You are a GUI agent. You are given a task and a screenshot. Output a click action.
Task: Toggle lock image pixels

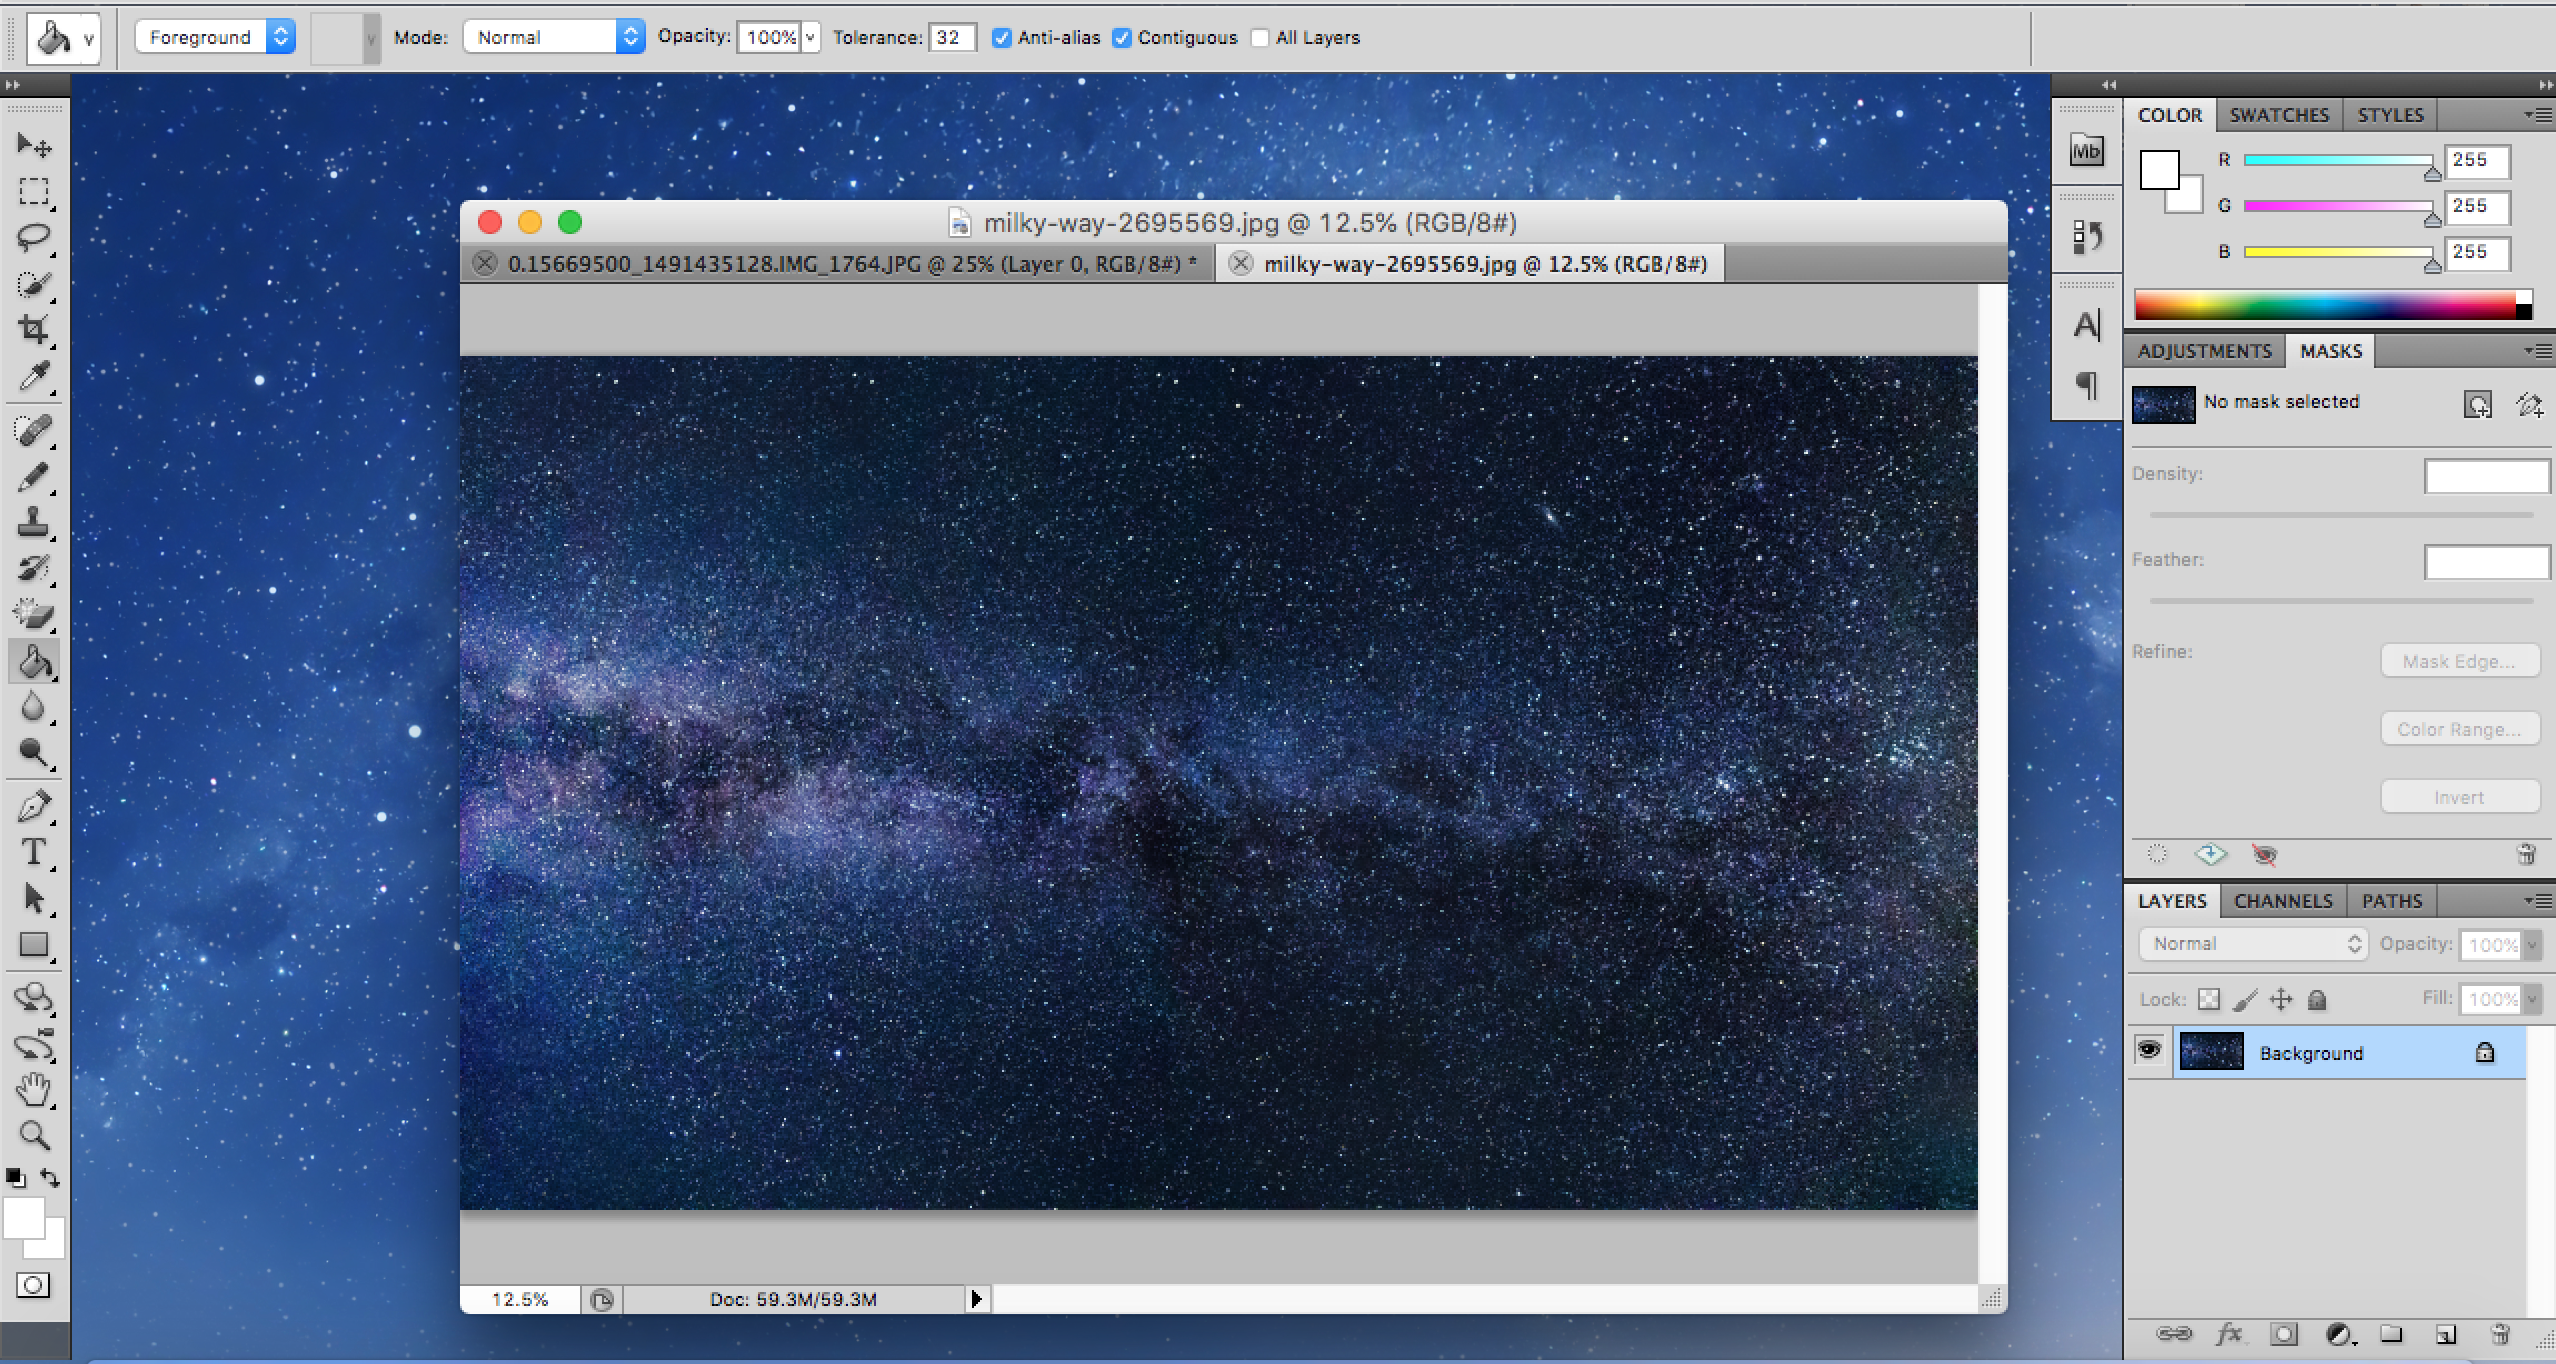(x=2245, y=999)
